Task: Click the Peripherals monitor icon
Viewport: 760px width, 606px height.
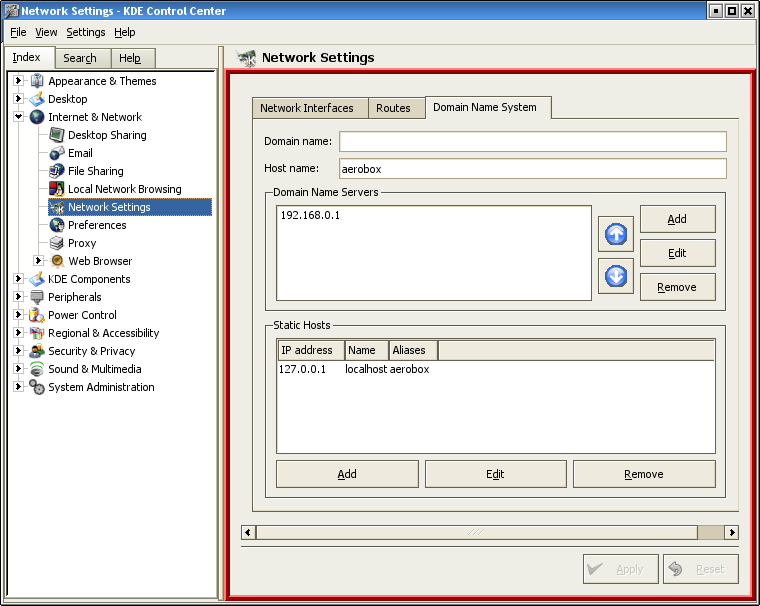Action: (x=37, y=297)
